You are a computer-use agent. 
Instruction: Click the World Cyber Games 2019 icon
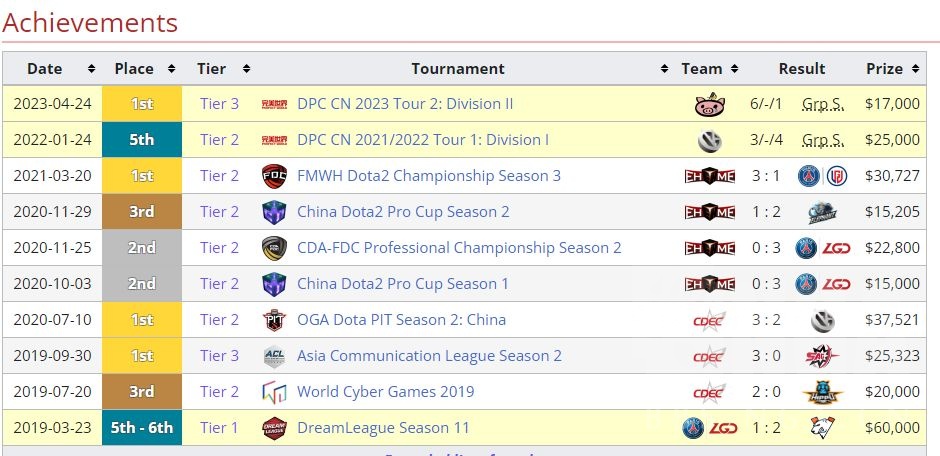pos(273,392)
